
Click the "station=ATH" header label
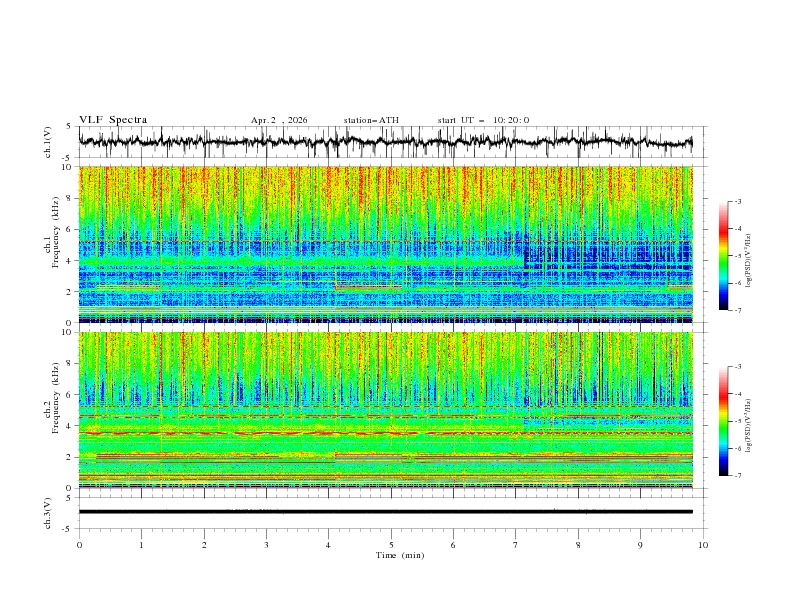(371, 120)
